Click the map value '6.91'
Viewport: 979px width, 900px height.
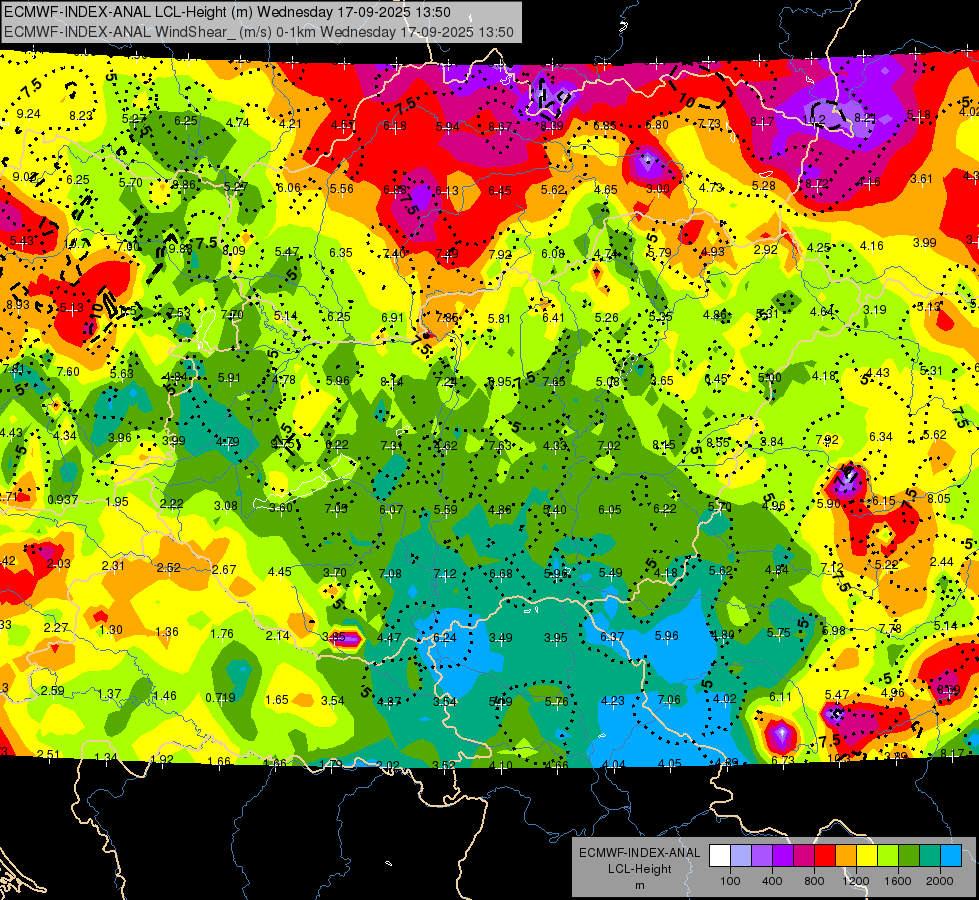(392, 317)
